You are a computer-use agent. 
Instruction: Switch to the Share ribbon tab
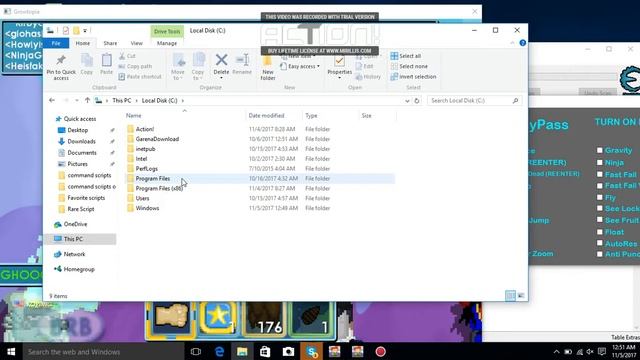110,43
